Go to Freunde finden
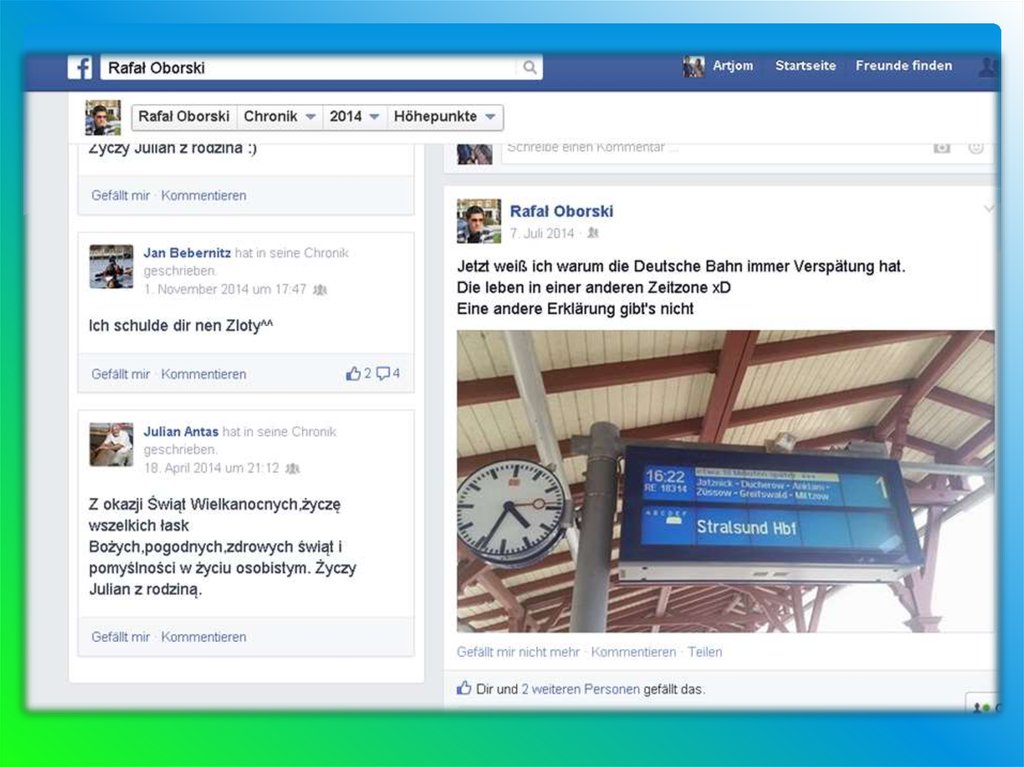1024x767 pixels. click(x=903, y=66)
